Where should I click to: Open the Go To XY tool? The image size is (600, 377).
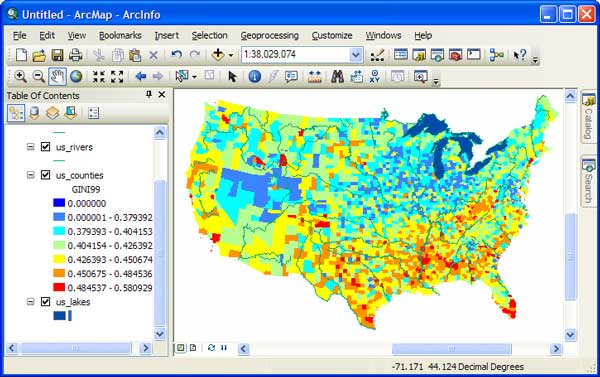pos(375,77)
